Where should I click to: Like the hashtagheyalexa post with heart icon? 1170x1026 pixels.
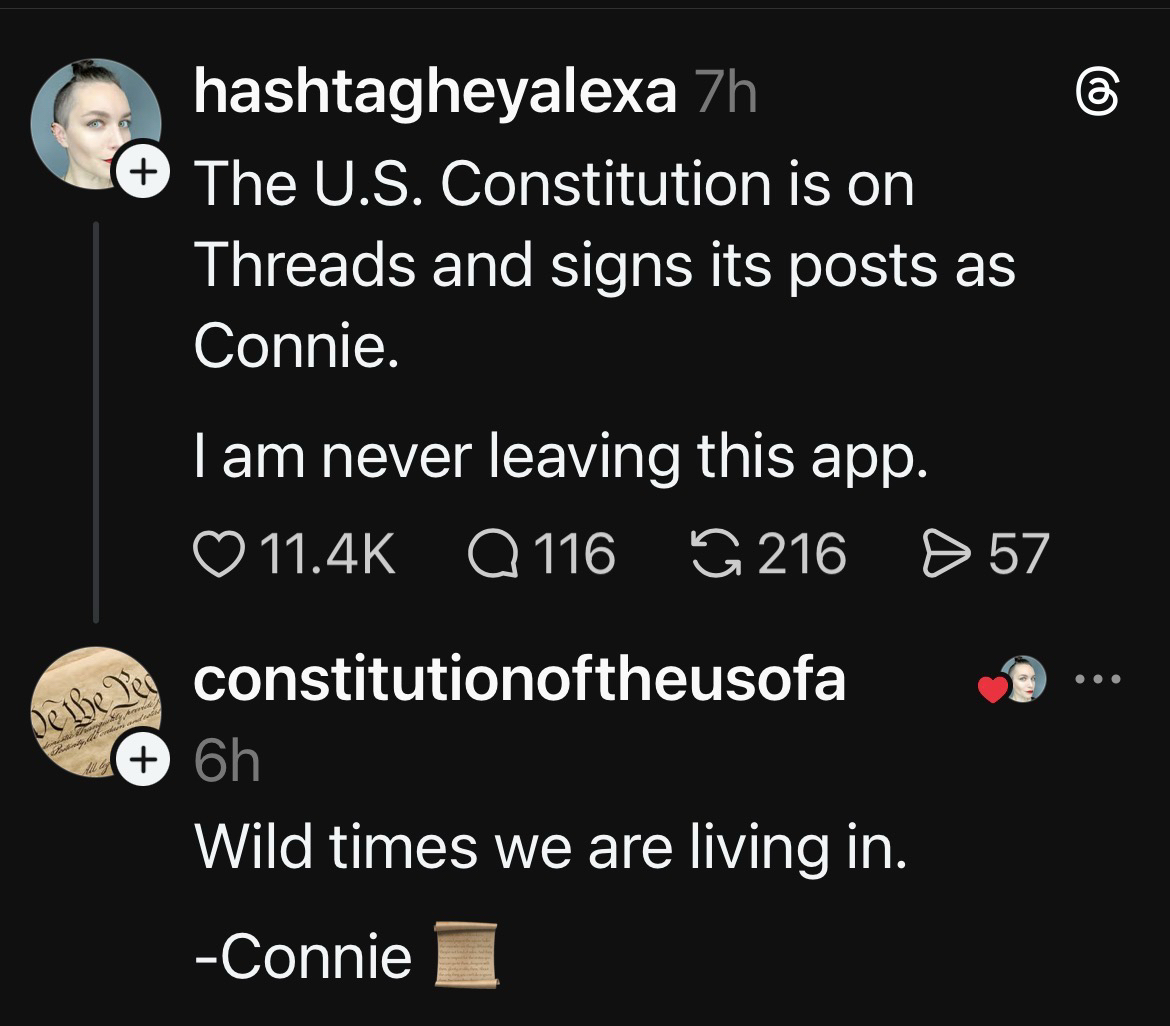[219, 554]
